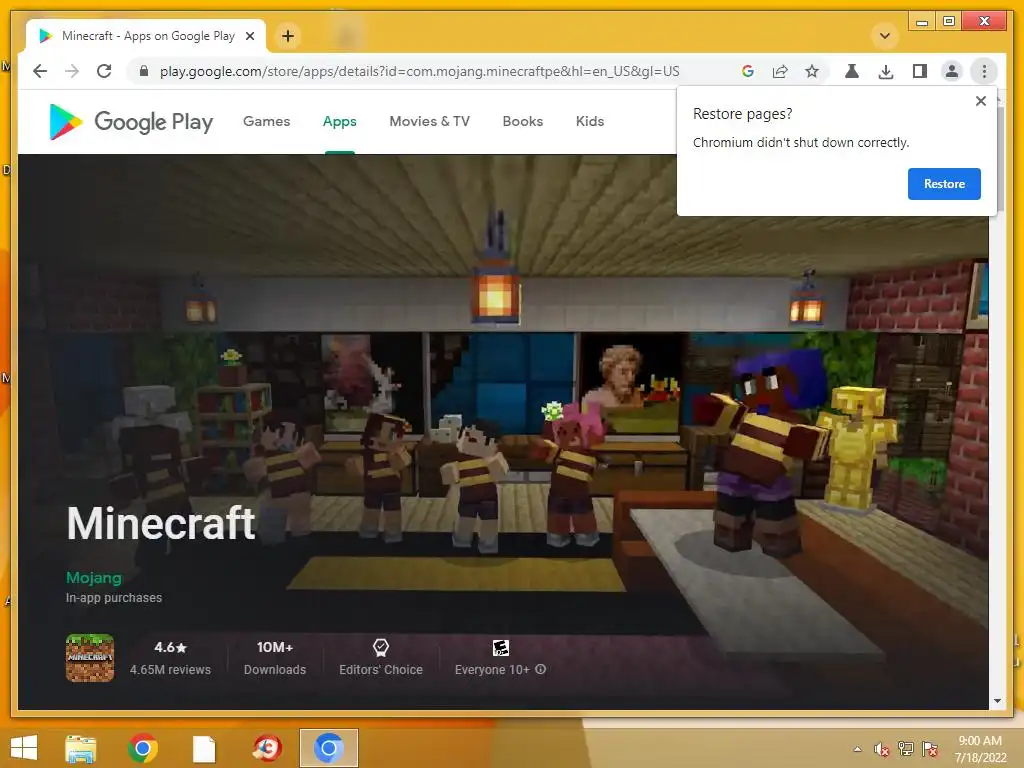The image size is (1024, 768).
Task: Click the 10M+ Downloads text
Action: tap(275, 658)
